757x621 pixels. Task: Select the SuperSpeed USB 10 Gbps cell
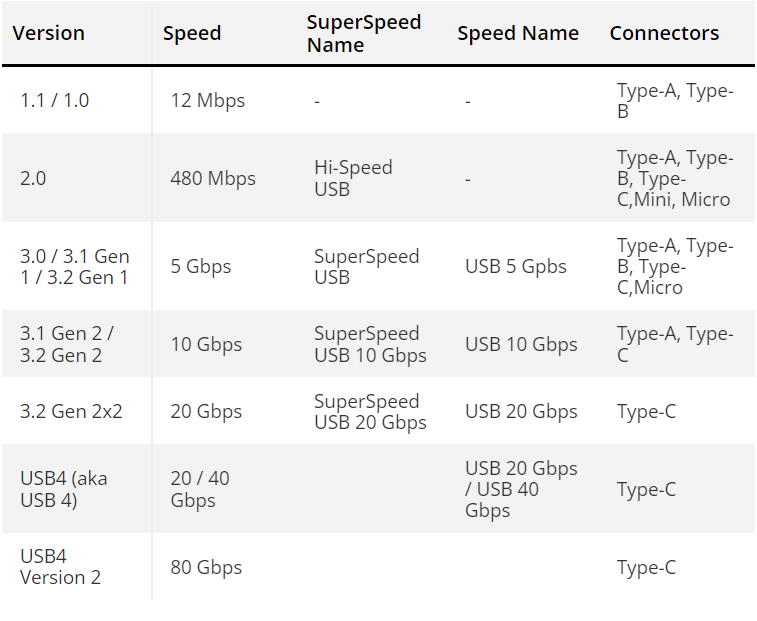tap(370, 344)
